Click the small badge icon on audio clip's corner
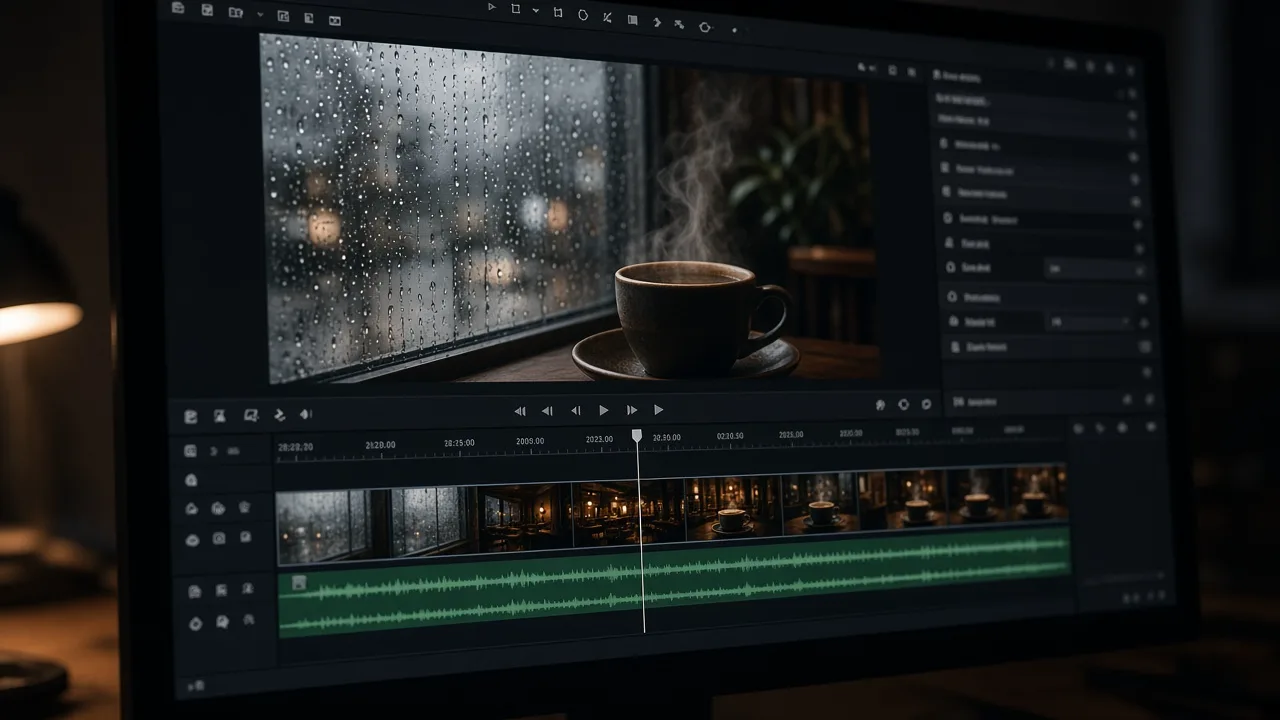The width and height of the screenshot is (1280, 720). pyautogui.click(x=298, y=582)
